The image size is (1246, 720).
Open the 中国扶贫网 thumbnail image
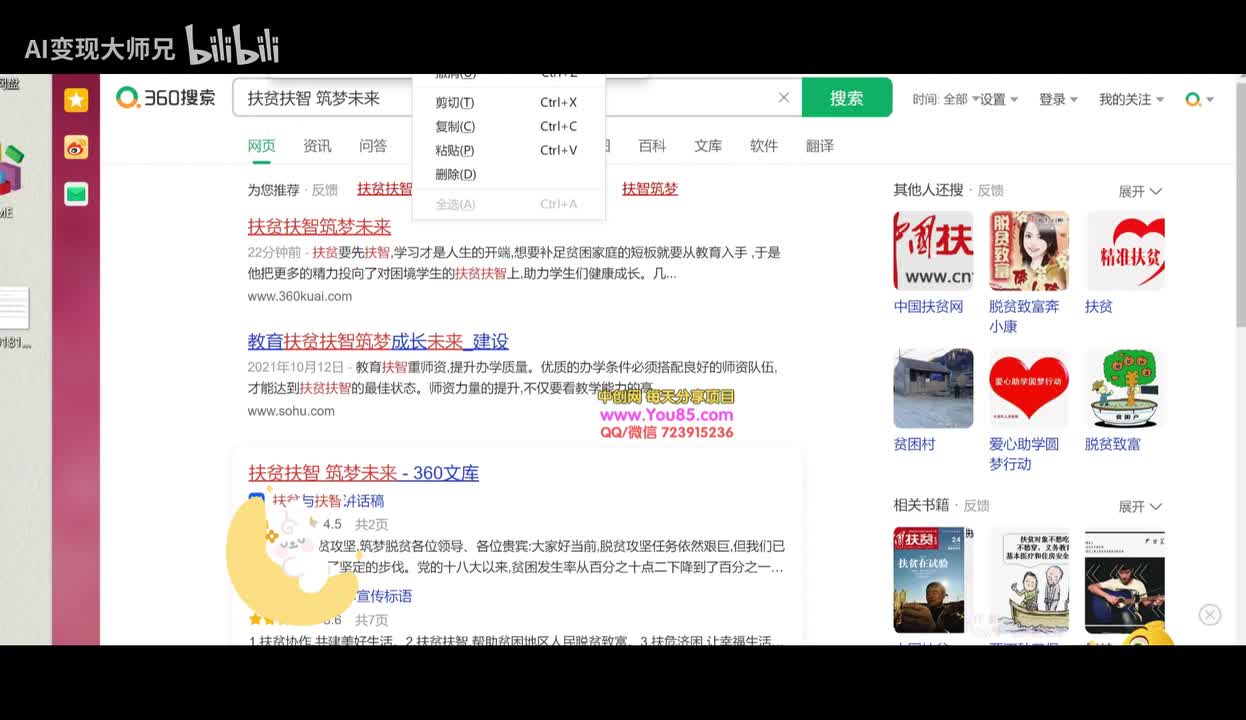(933, 250)
